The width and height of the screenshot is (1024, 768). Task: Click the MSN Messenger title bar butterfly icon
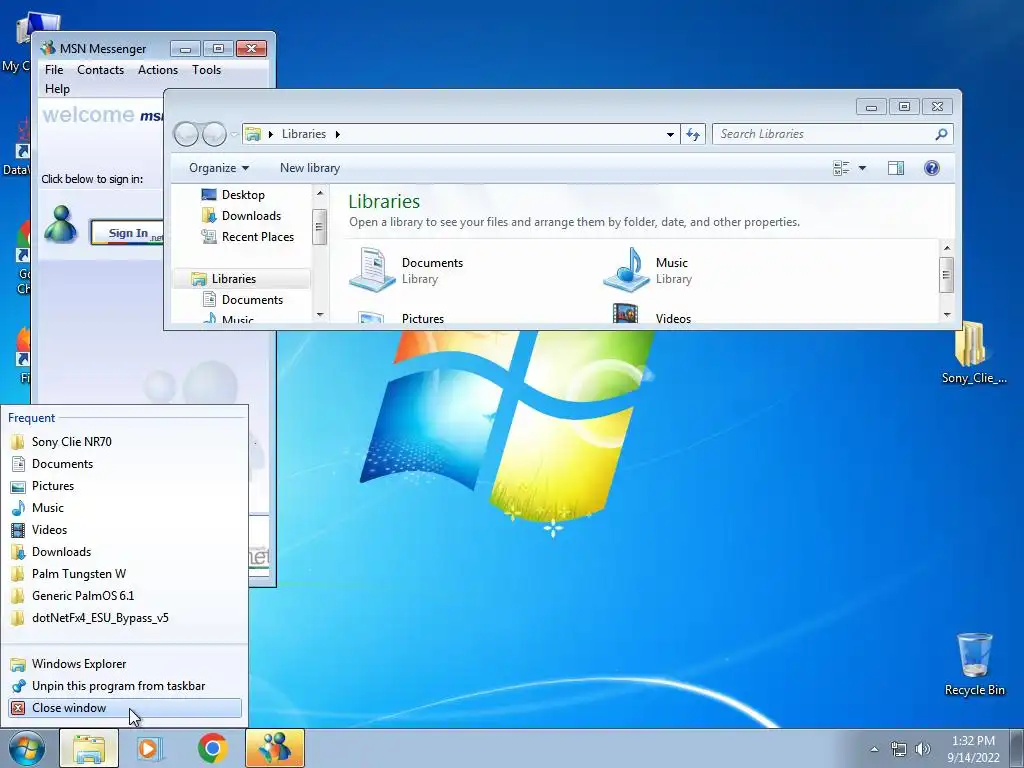coord(48,48)
